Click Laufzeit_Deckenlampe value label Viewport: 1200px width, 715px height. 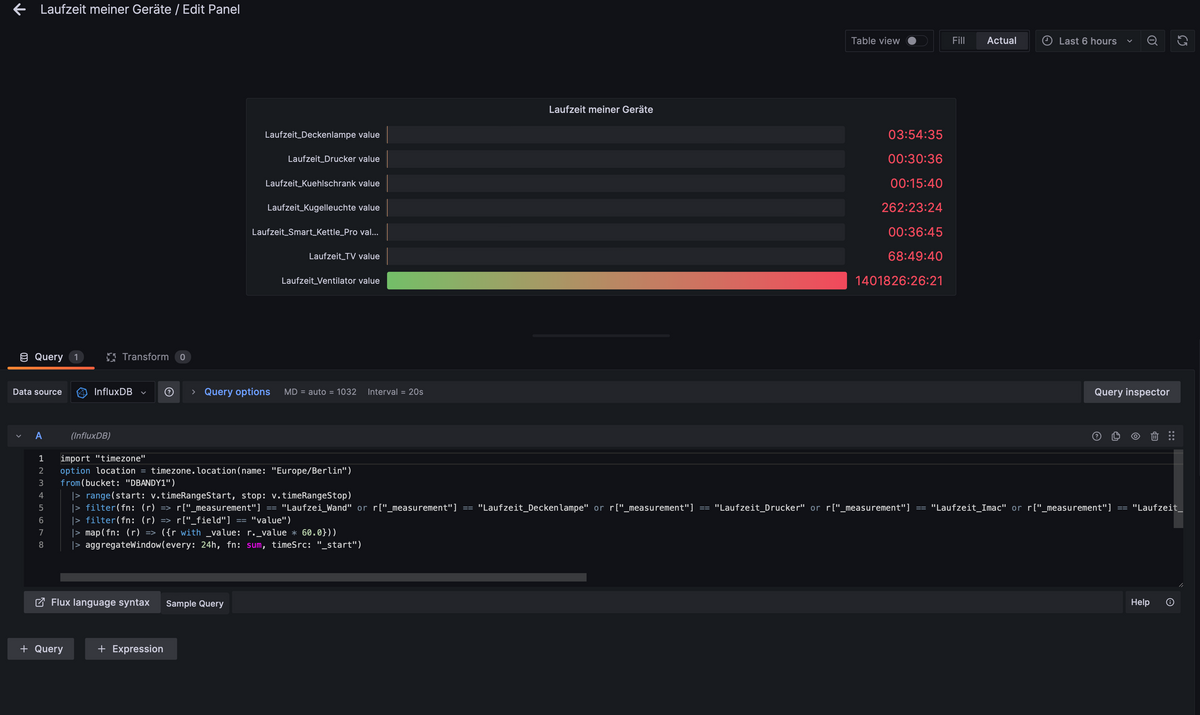[322, 134]
